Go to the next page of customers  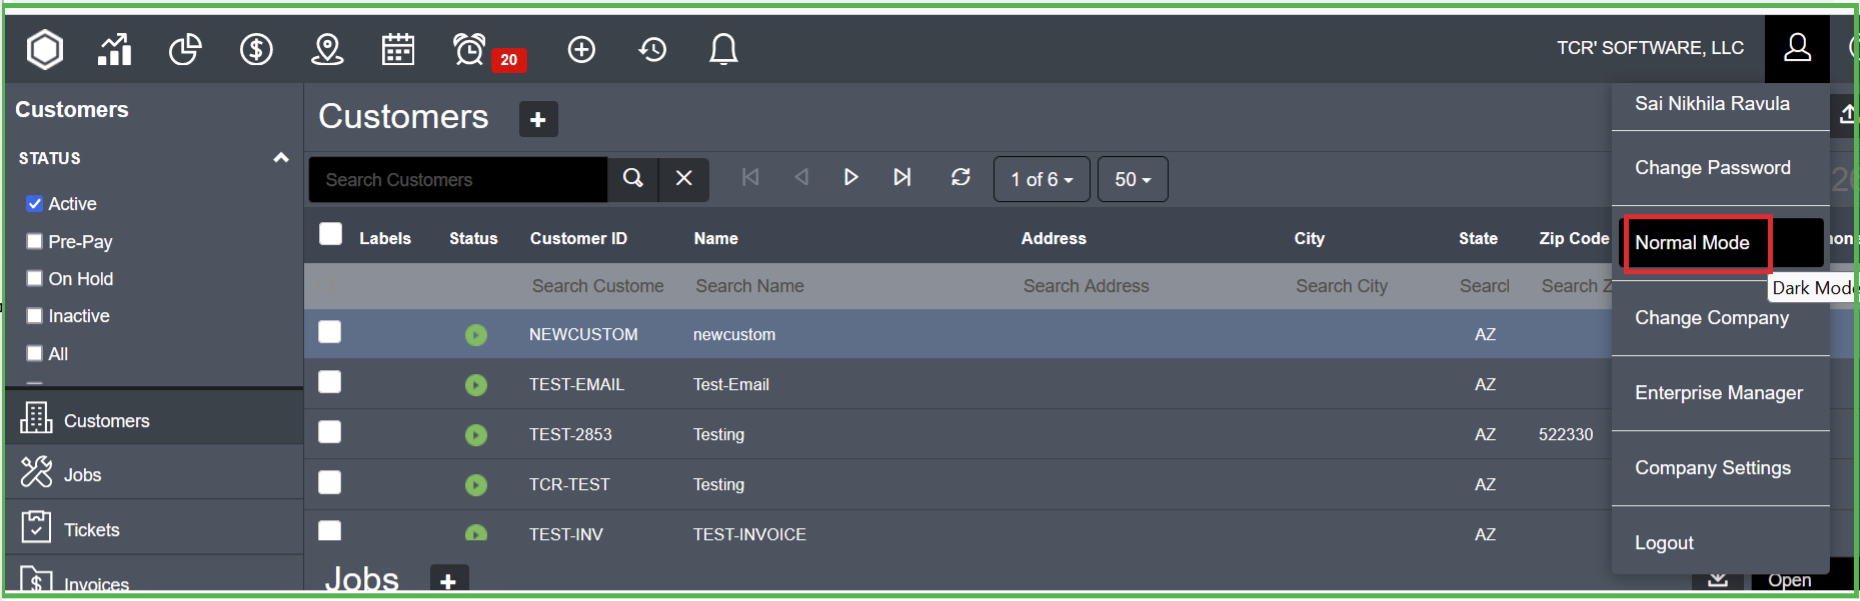click(x=851, y=177)
